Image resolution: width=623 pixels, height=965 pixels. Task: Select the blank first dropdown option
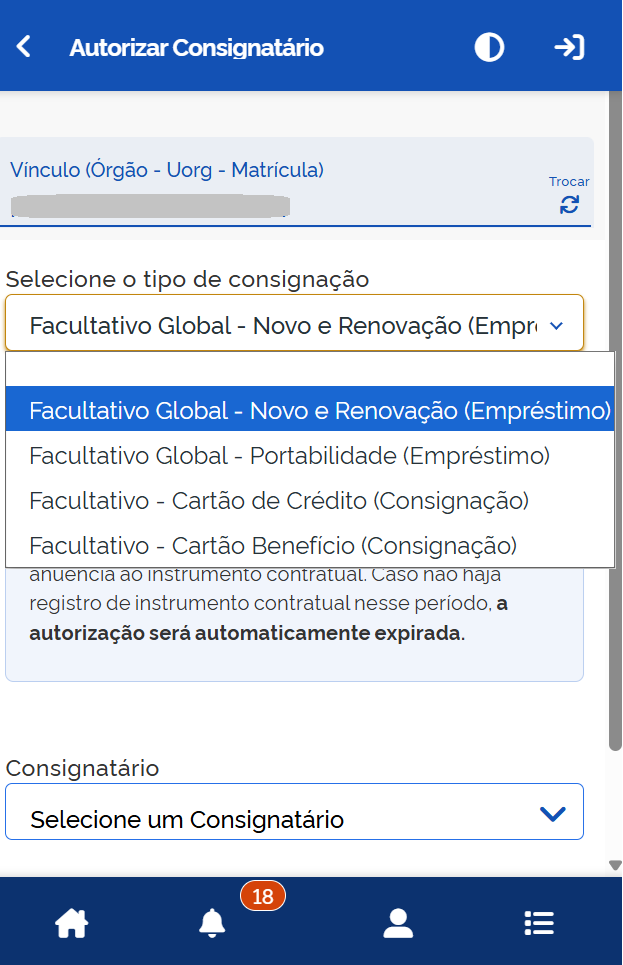coord(310,369)
